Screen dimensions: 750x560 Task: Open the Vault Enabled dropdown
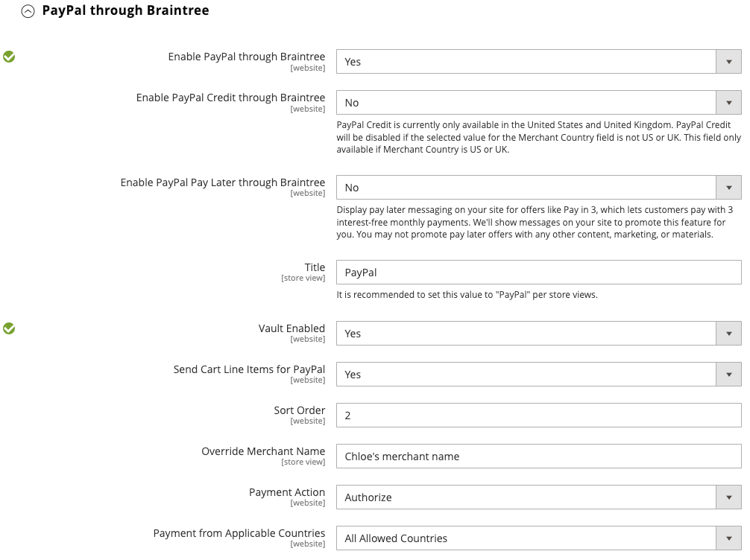point(538,333)
